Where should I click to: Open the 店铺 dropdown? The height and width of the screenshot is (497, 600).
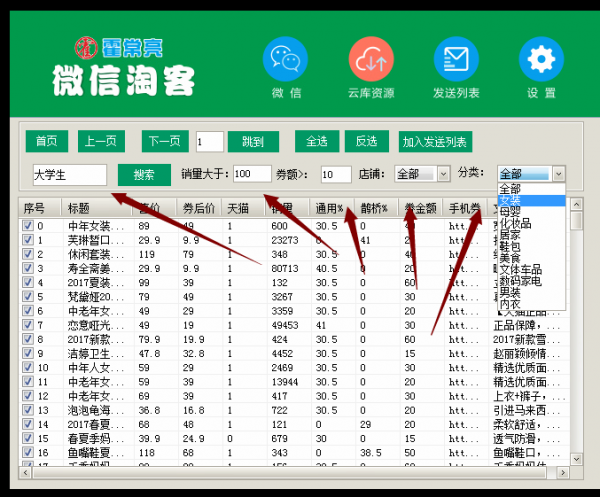point(422,174)
